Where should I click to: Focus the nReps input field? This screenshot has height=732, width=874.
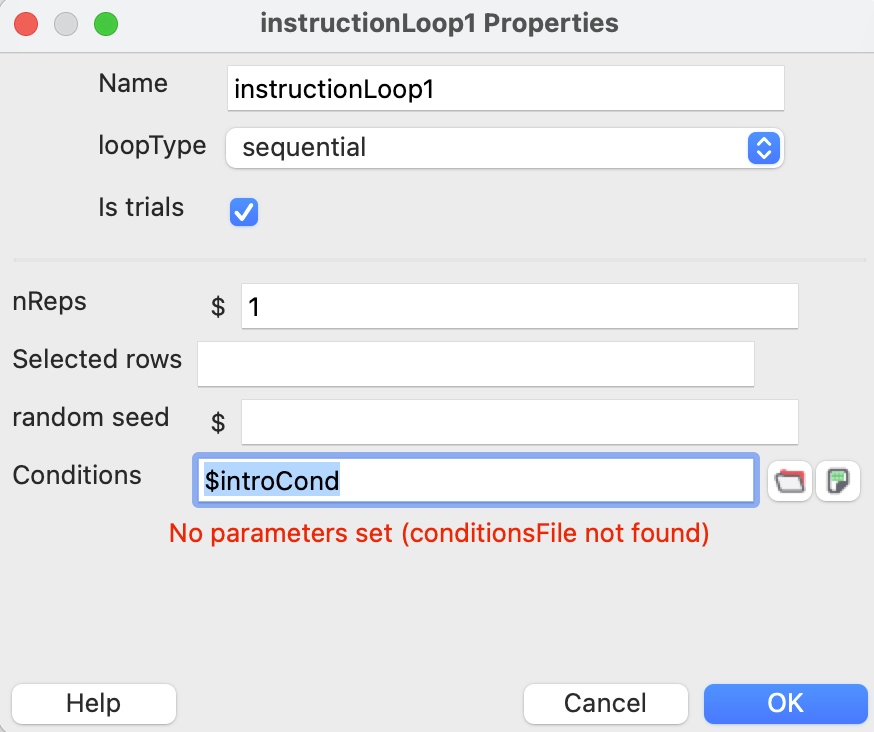(x=519, y=306)
